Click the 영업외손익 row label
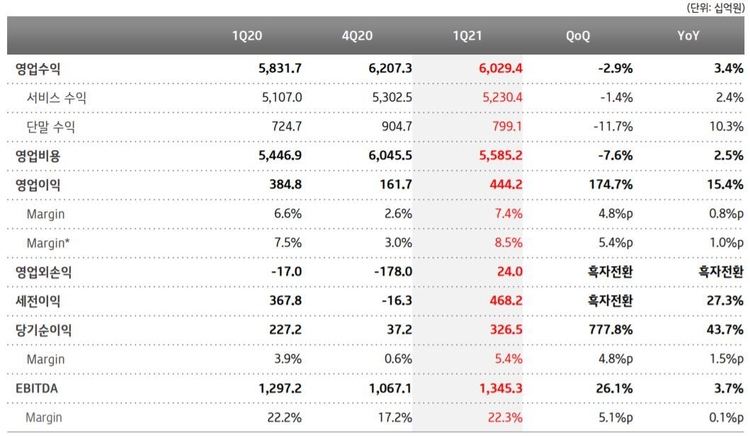This screenshot has height=436, width=750. click(x=44, y=271)
